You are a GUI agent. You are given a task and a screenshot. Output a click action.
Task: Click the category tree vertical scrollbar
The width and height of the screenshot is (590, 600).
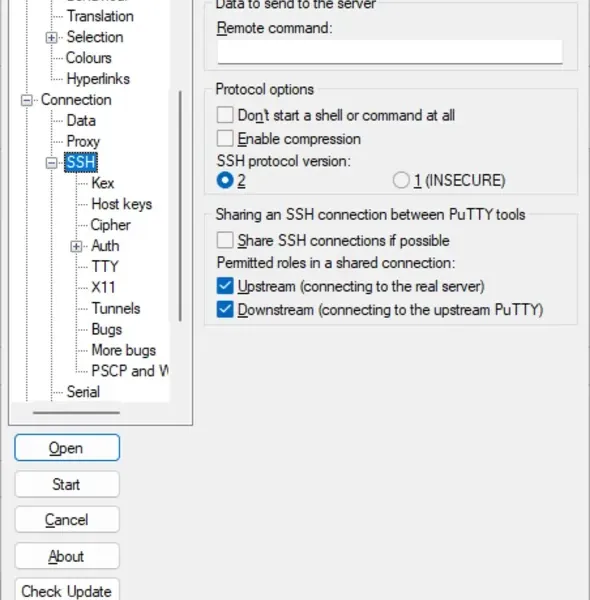tap(180, 206)
